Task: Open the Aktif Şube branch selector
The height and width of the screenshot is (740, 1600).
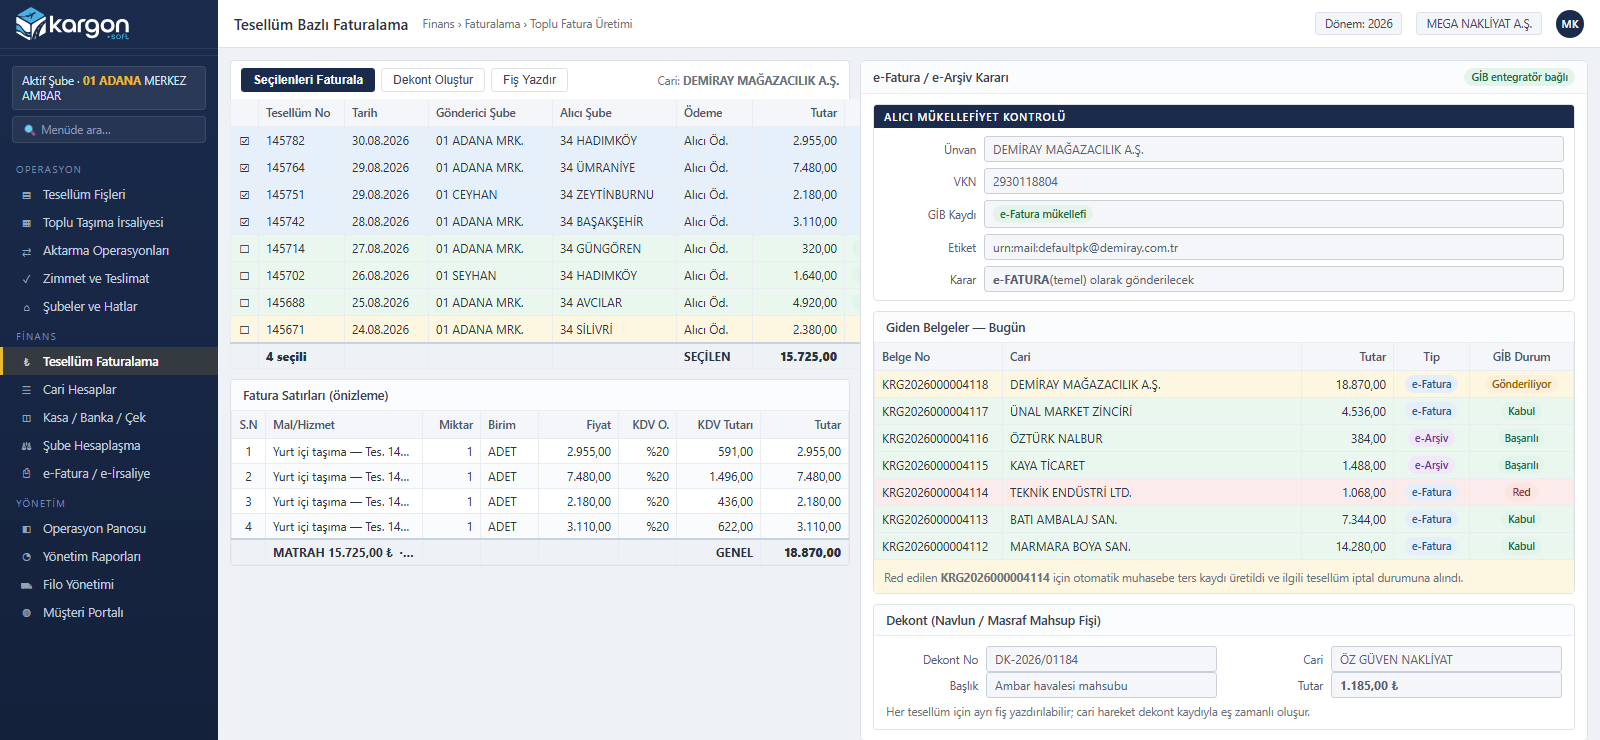Action: tap(108, 88)
